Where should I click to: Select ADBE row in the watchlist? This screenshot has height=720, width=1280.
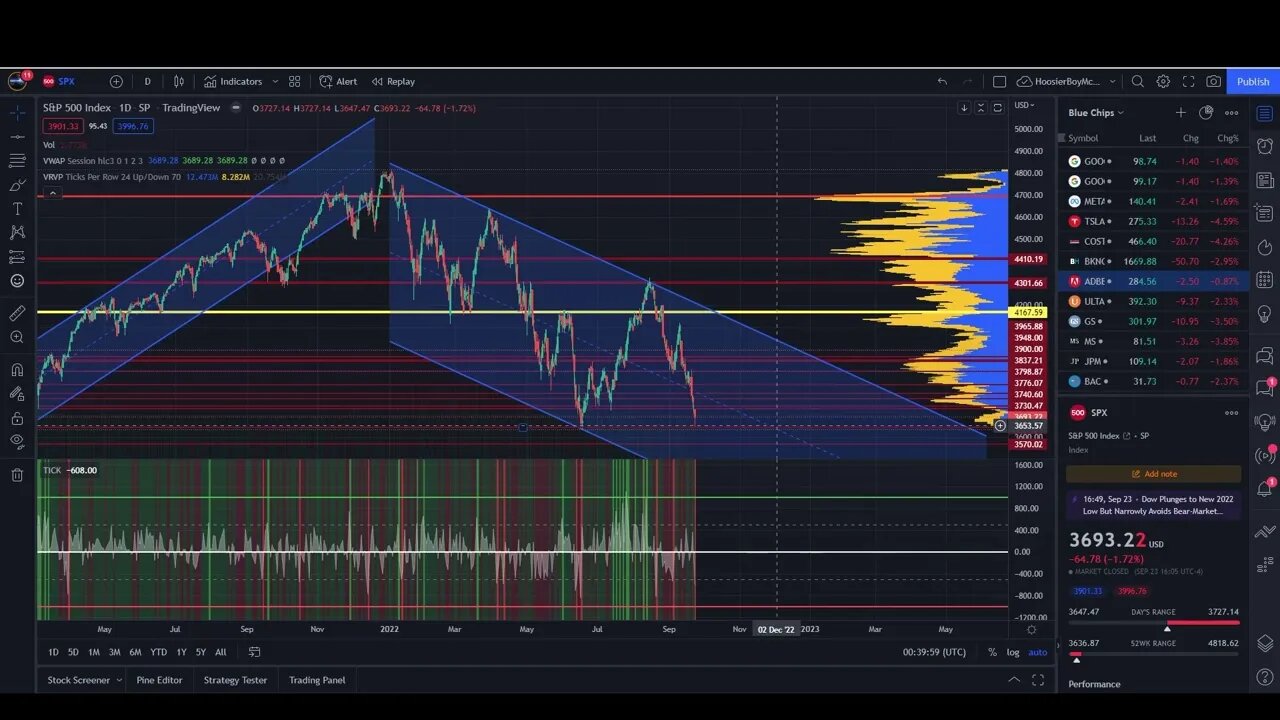click(1154, 281)
